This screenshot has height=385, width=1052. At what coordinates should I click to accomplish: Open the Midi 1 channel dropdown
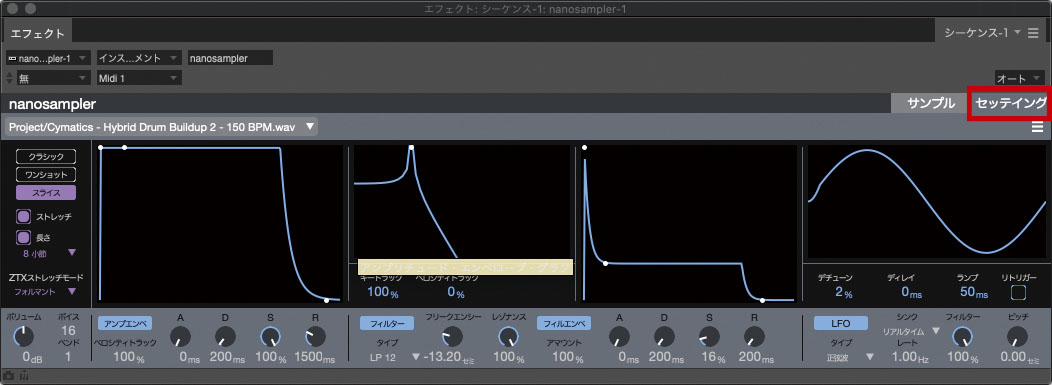139,78
